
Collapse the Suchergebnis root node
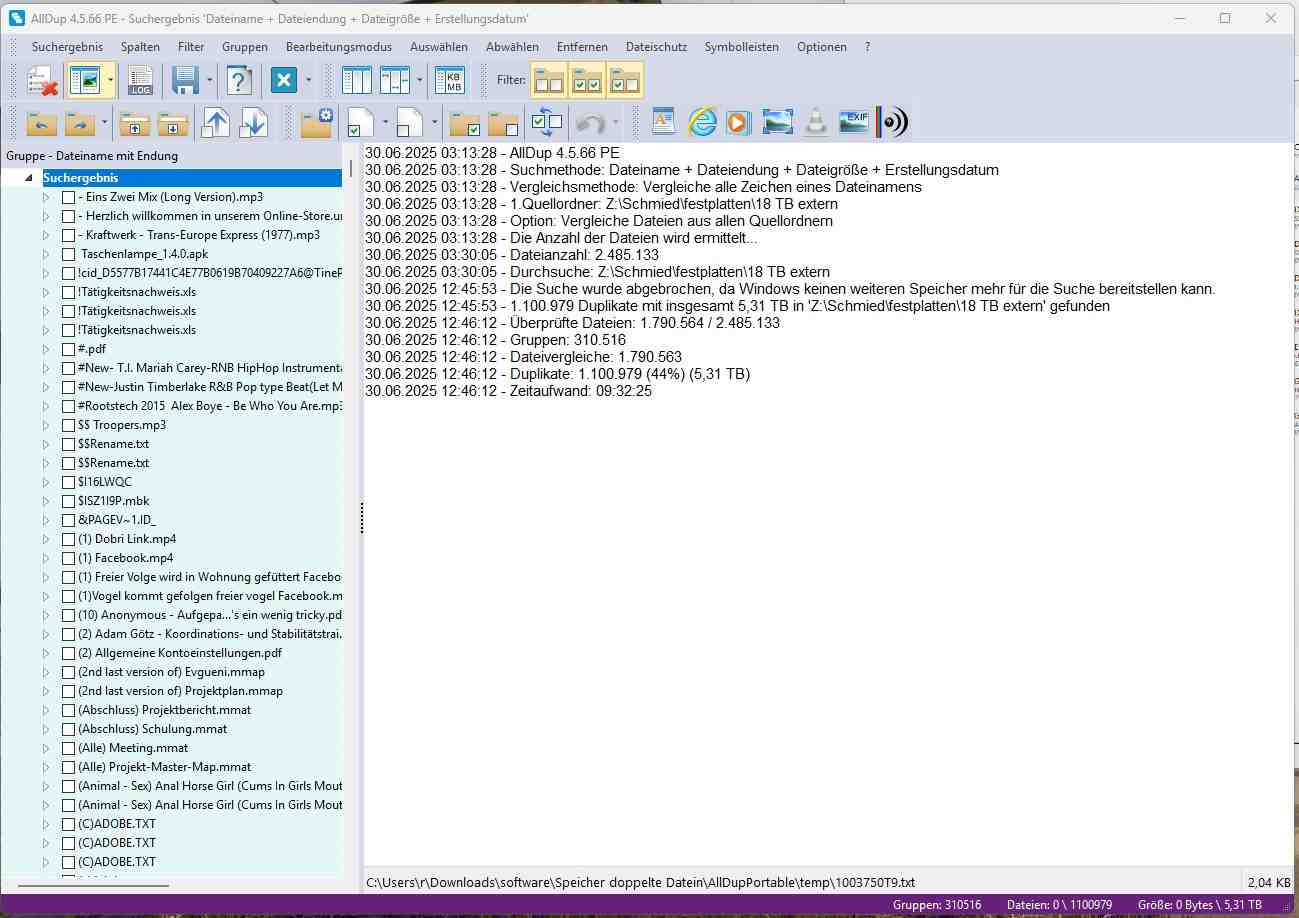(28, 178)
